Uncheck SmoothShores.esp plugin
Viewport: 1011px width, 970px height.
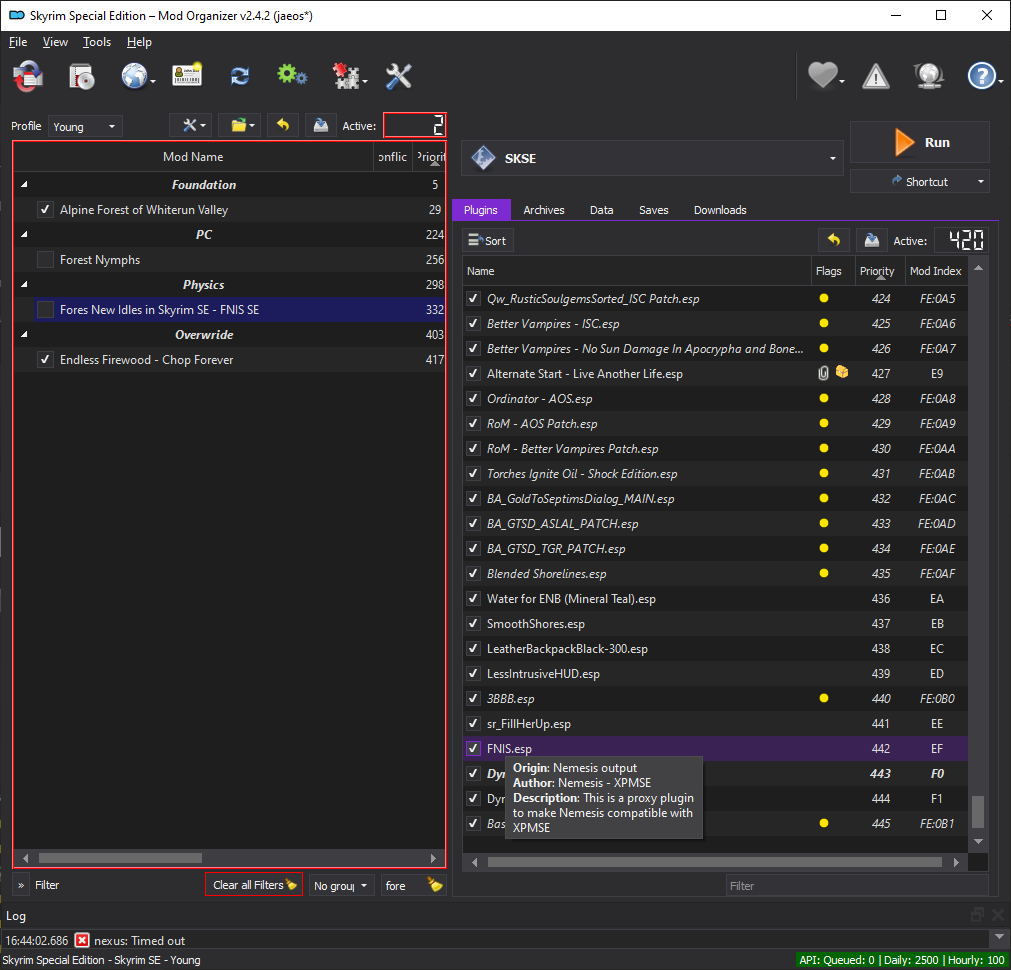pyautogui.click(x=473, y=623)
